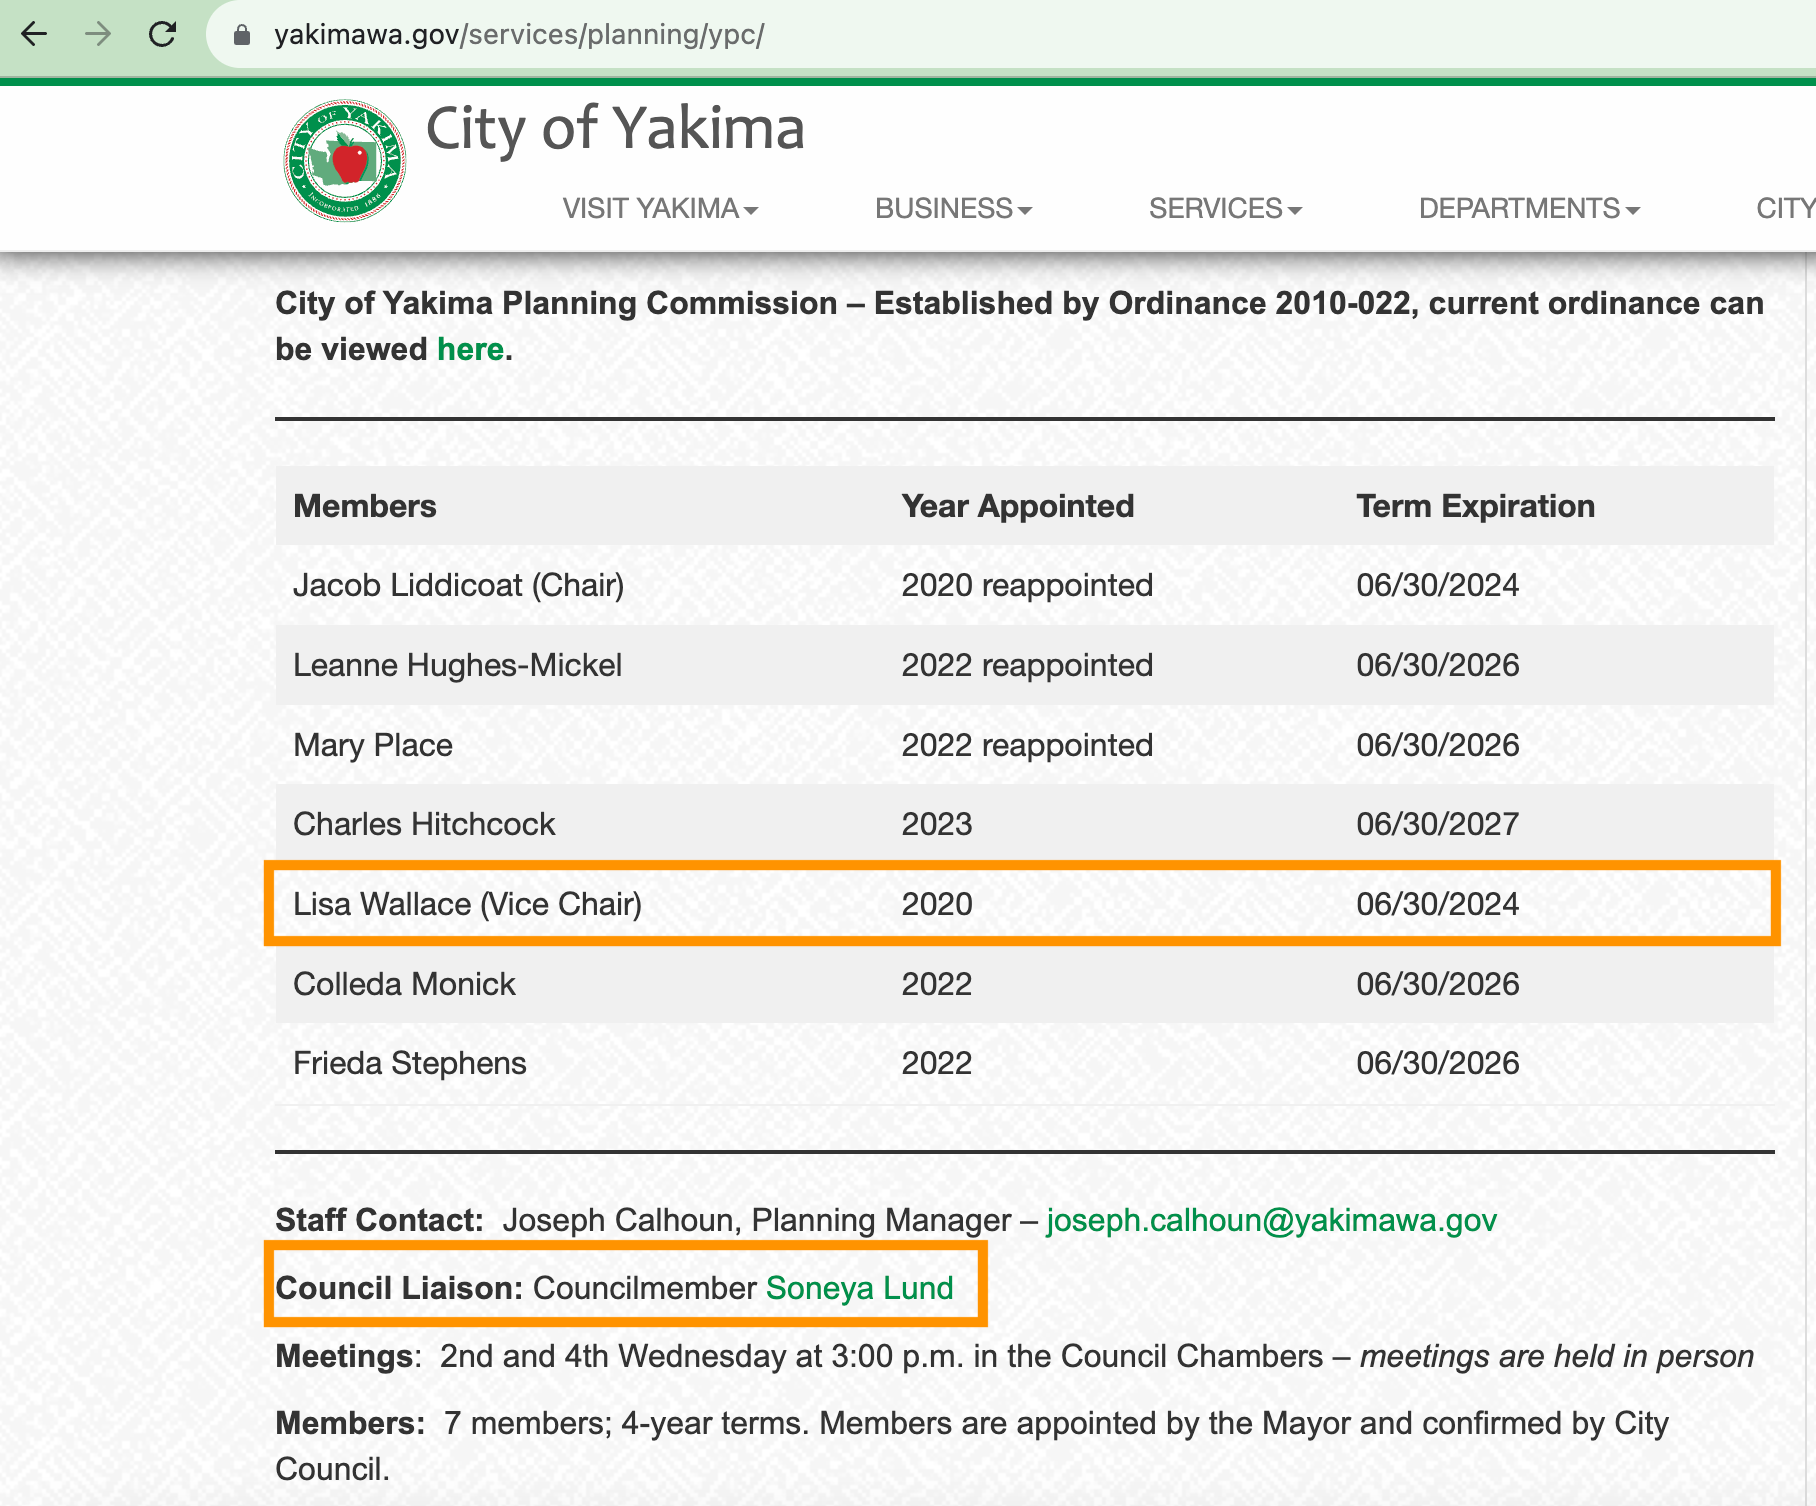Click the 'Council Liaison:' label
Image resolution: width=1816 pixels, height=1506 pixels.
399,1288
